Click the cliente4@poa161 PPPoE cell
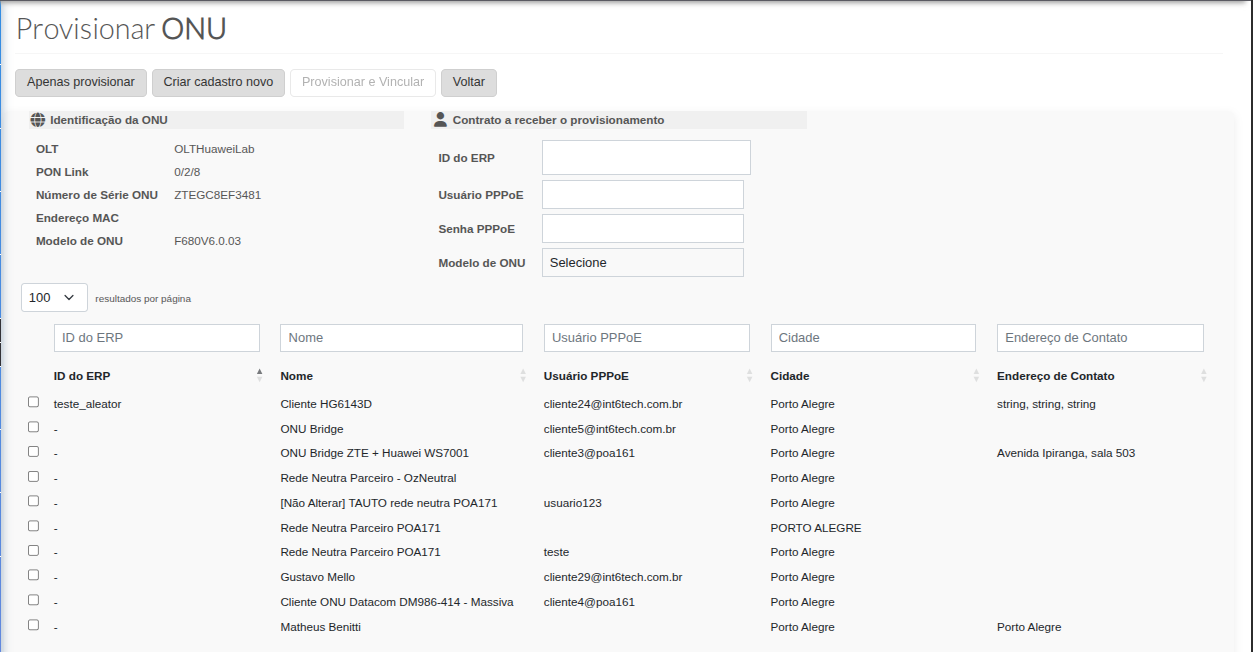 tap(590, 602)
